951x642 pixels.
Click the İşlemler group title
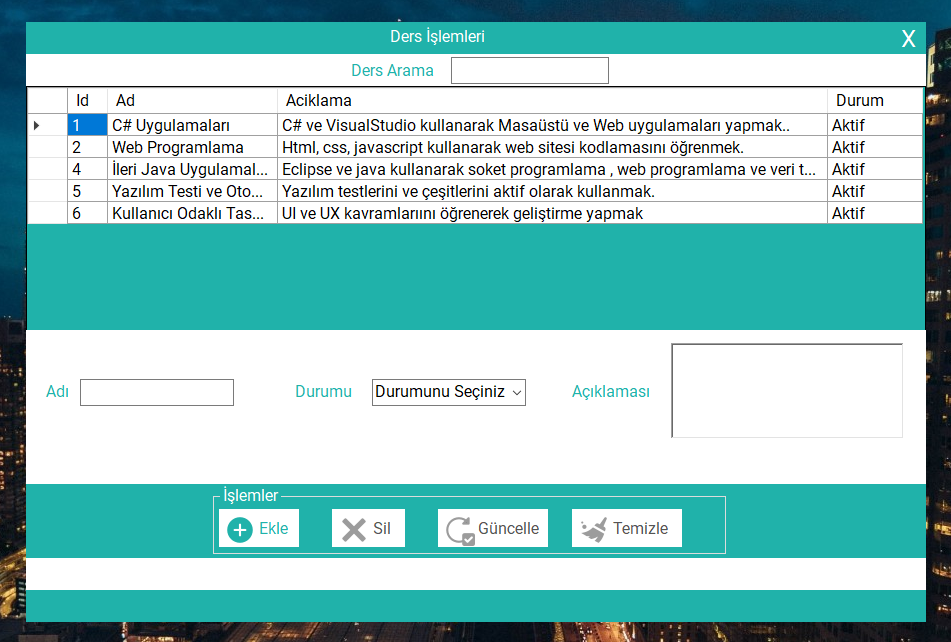(x=250, y=495)
